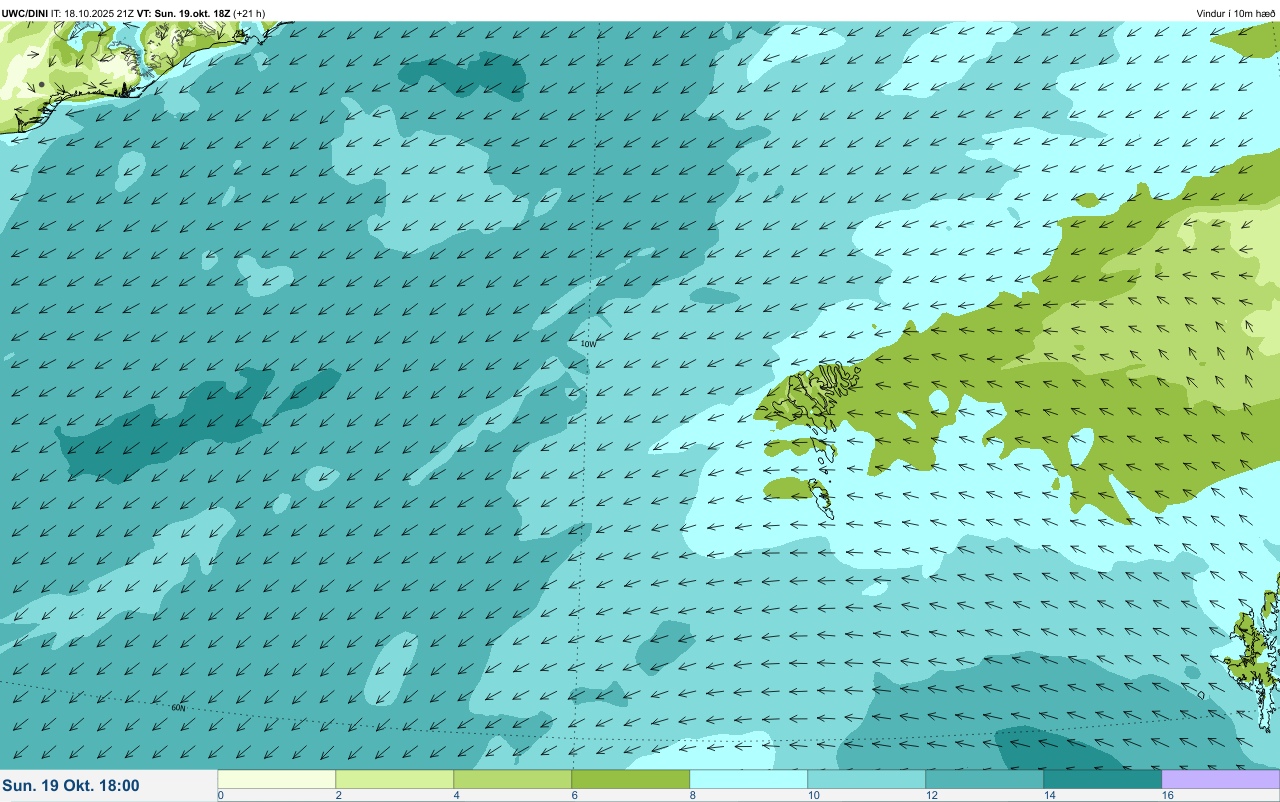Viewport: 1280px width, 802px height.
Task: Click the '(+21 h)' forecast offset text
Action: [x=249, y=13]
